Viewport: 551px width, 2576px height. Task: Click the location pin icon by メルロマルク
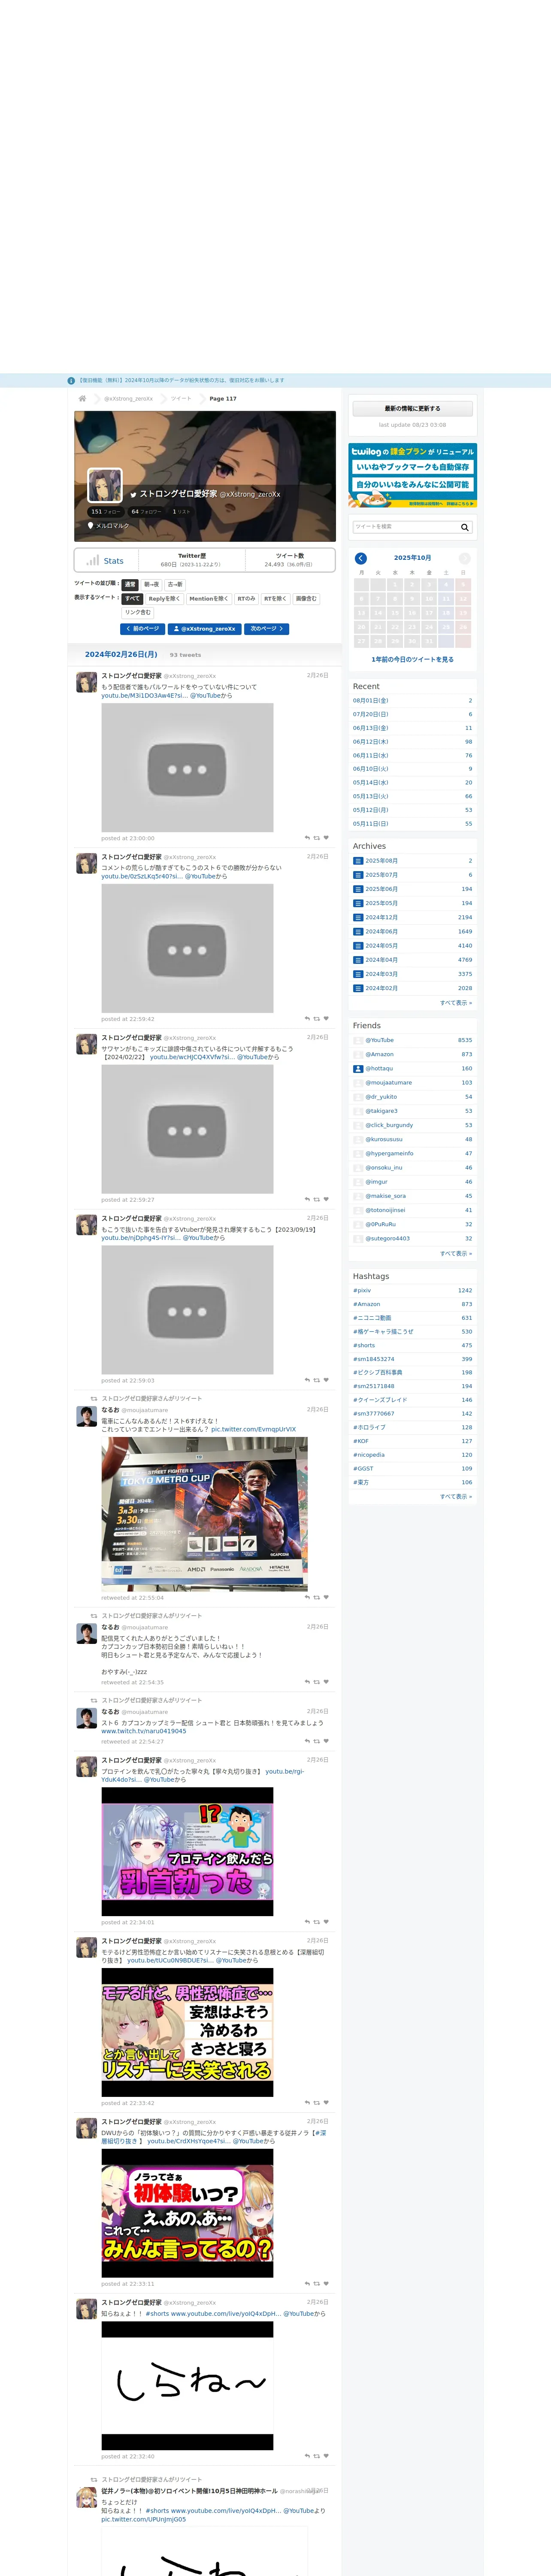pos(91,525)
